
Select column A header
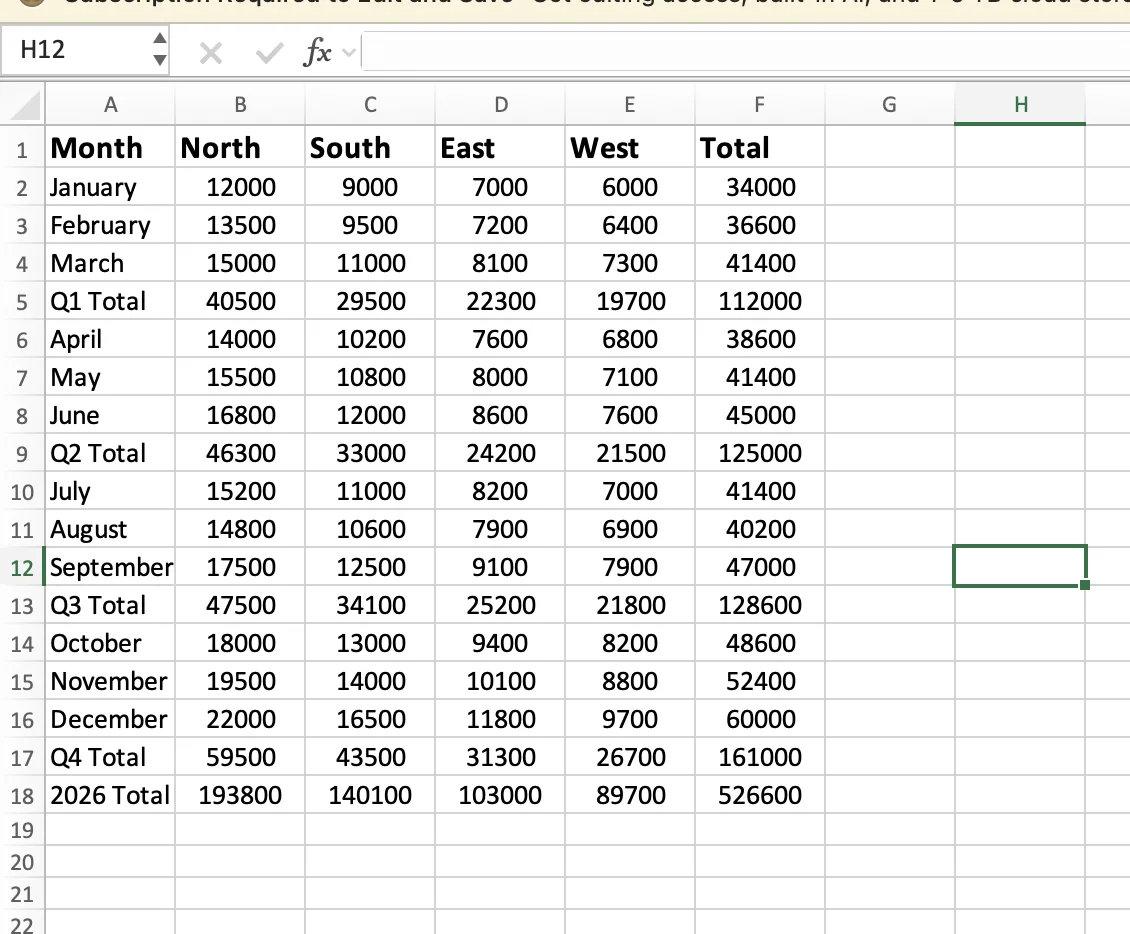[x=110, y=105]
